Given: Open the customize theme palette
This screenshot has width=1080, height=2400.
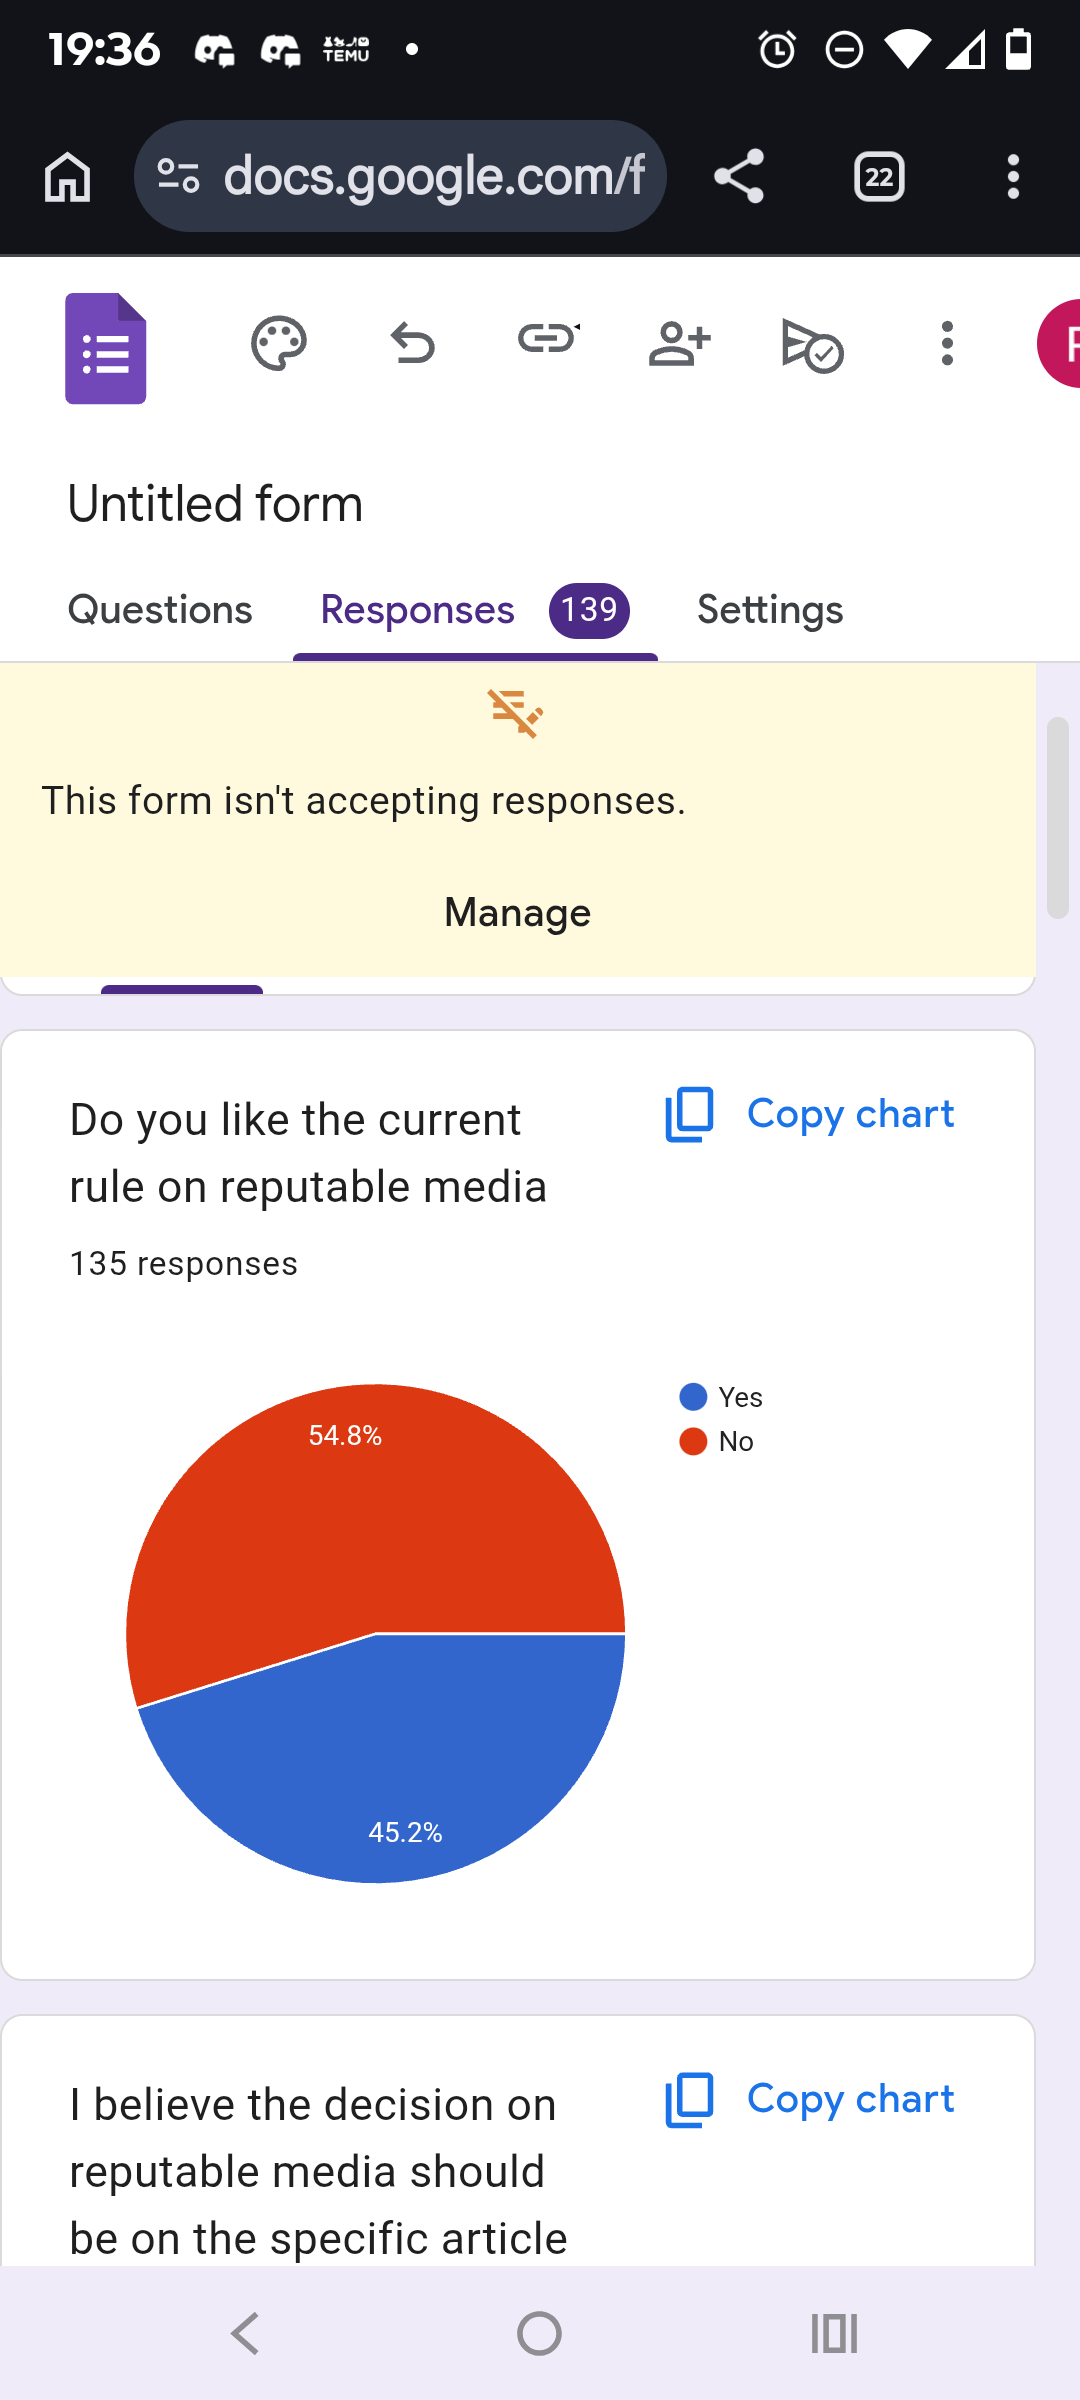Looking at the screenshot, I should tap(278, 344).
